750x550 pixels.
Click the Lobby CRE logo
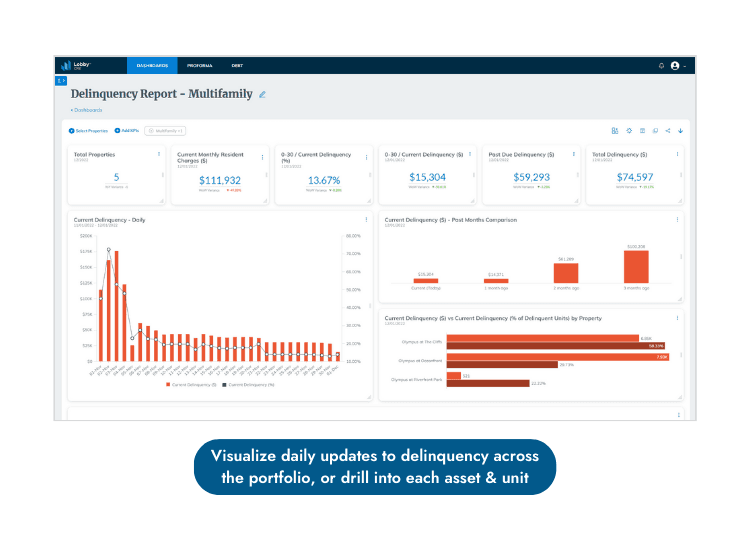pyautogui.click(x=77, y=66)
